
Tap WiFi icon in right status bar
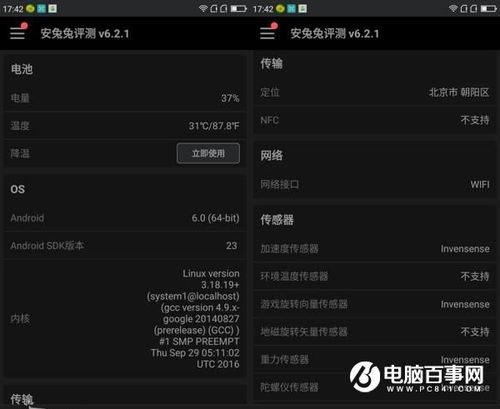click(x=453, y=8)
